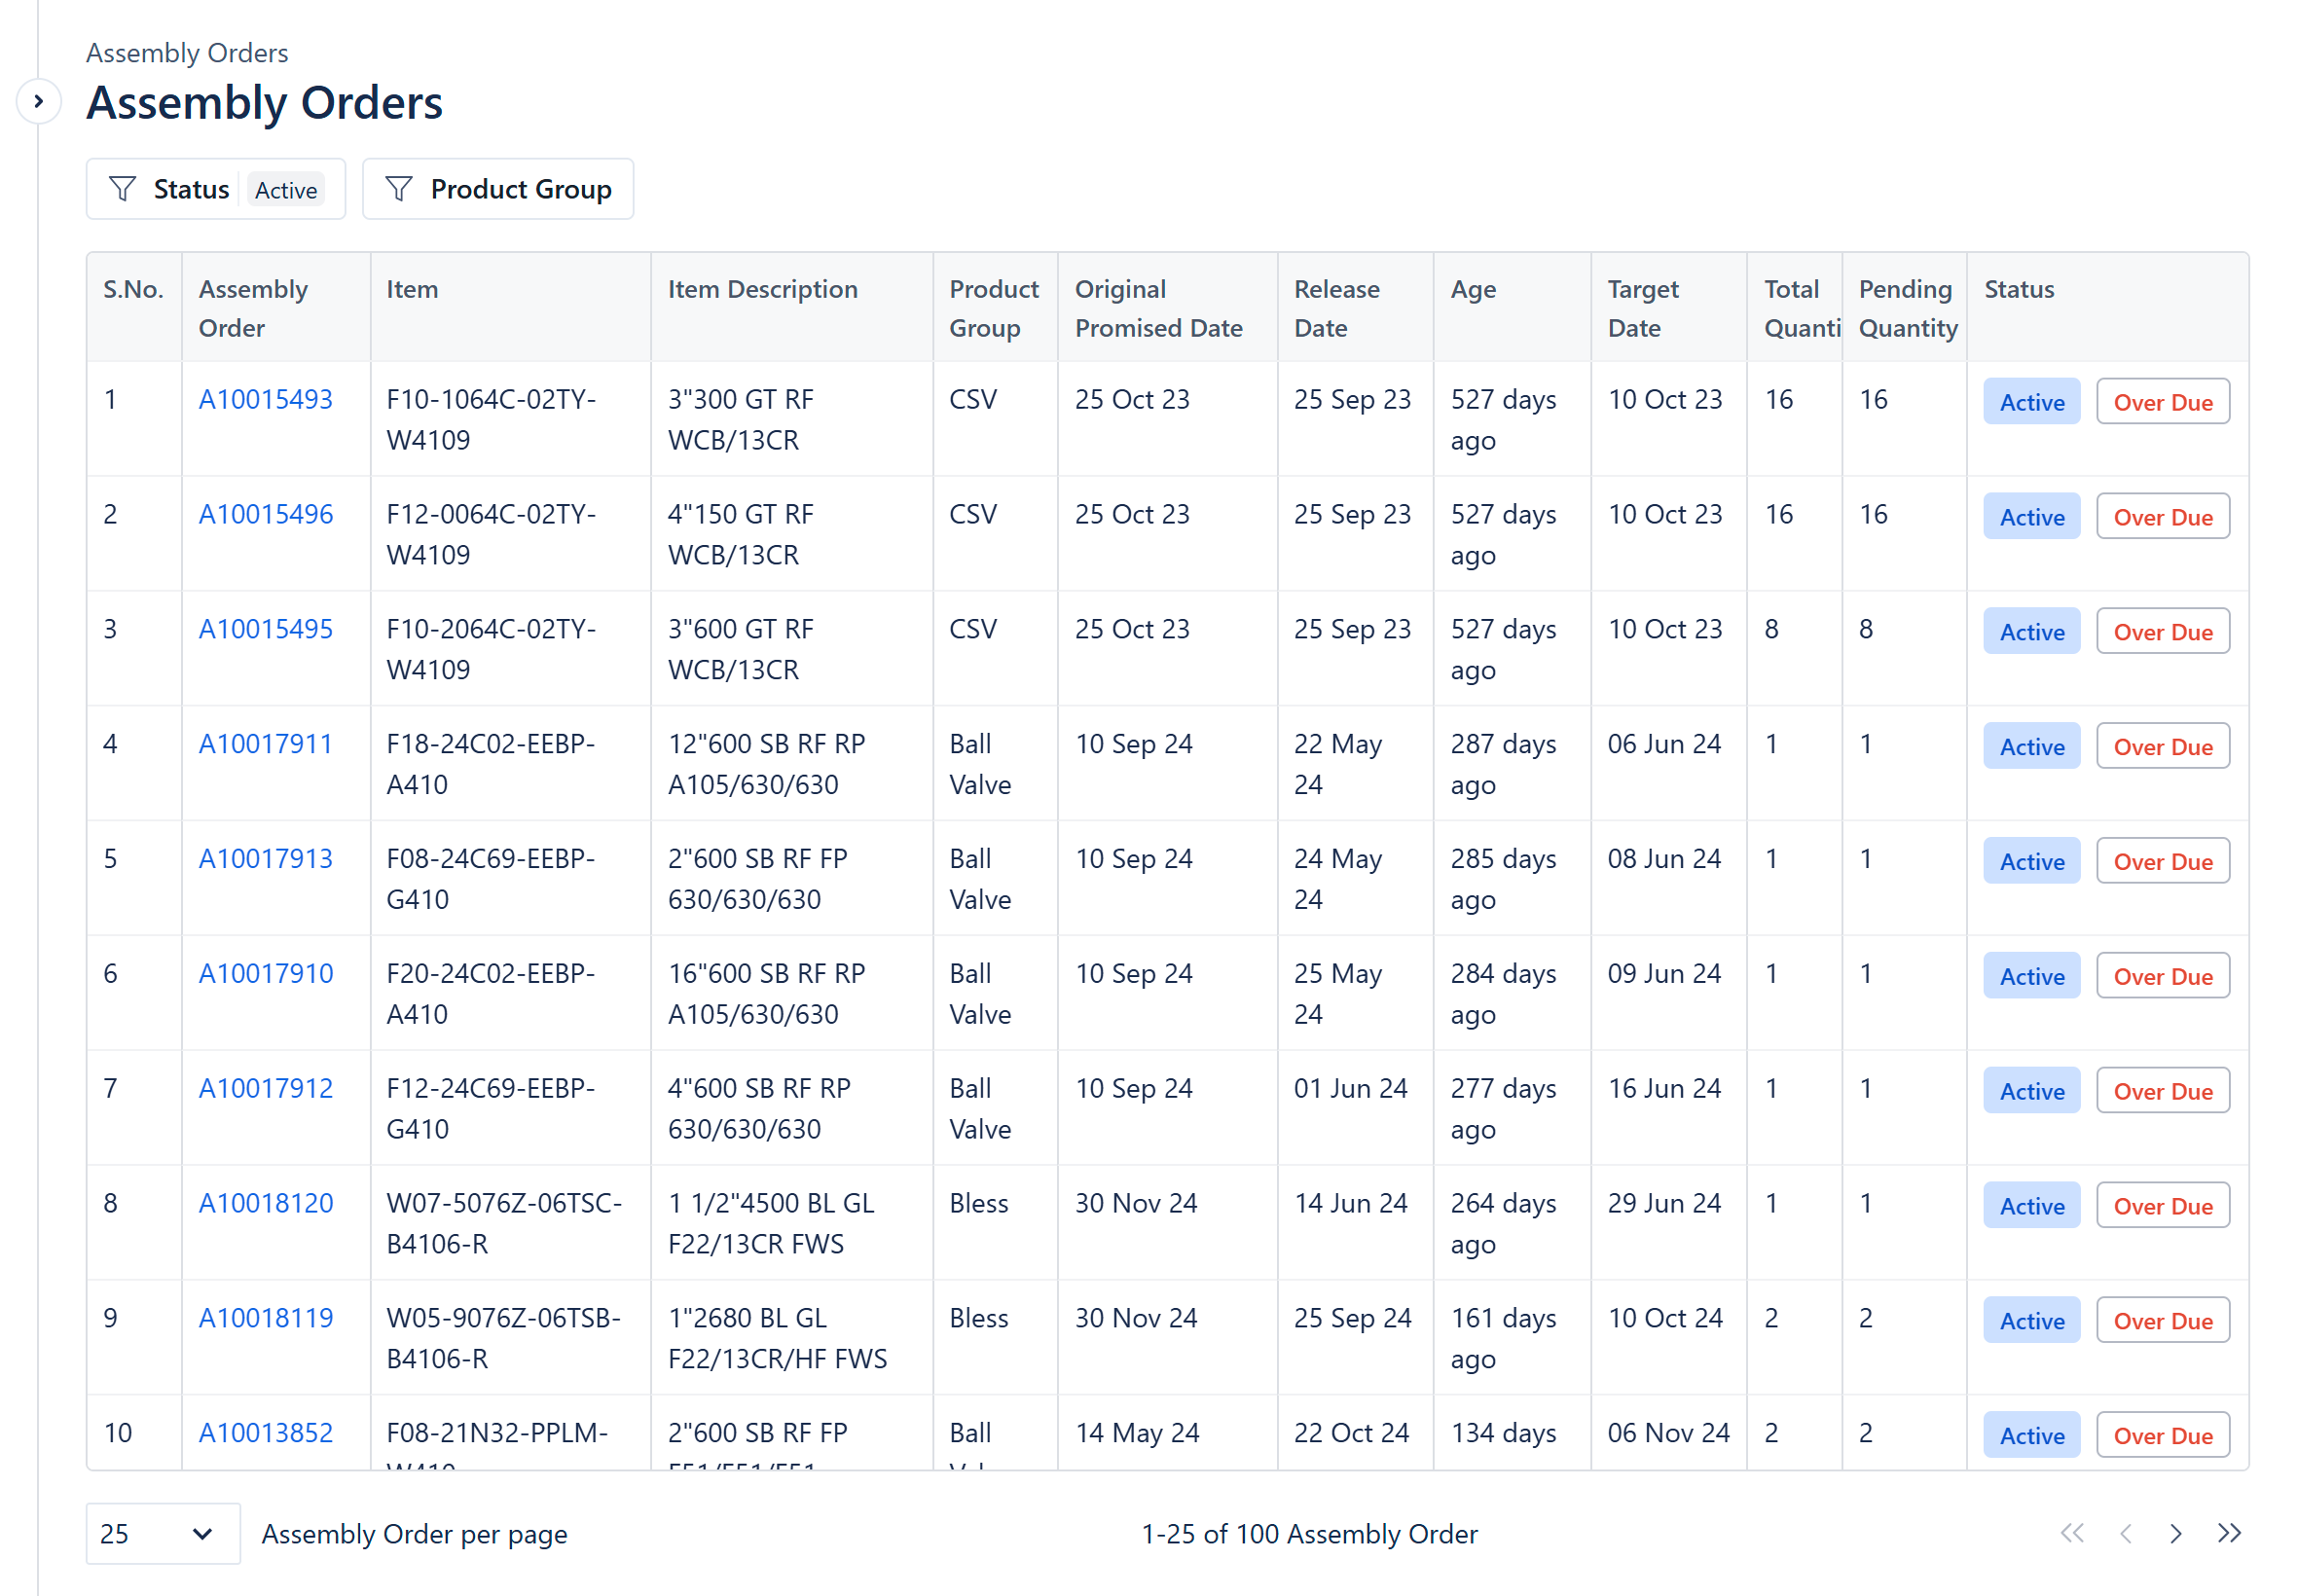Image resolution: width=2297 pixels, height=1596 pixels.
Task: Open assembly order A10013852
Action: pos(265,1432)
